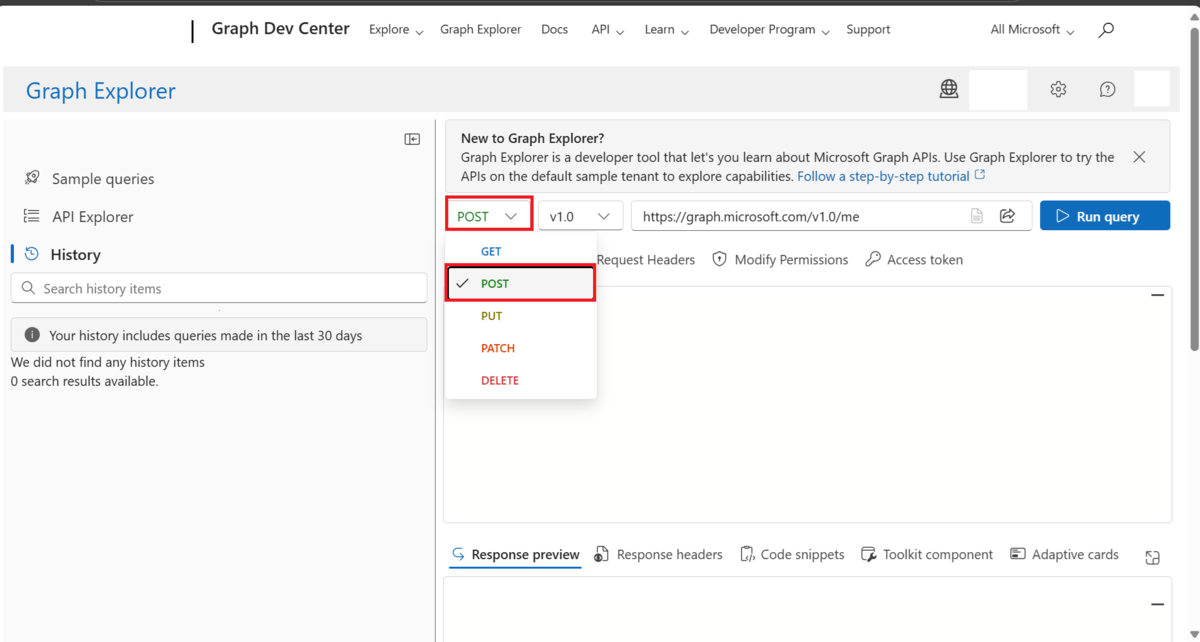Collapse the sidebar using the panel icon
1200x642 pixels.
(x=412, y=139)
